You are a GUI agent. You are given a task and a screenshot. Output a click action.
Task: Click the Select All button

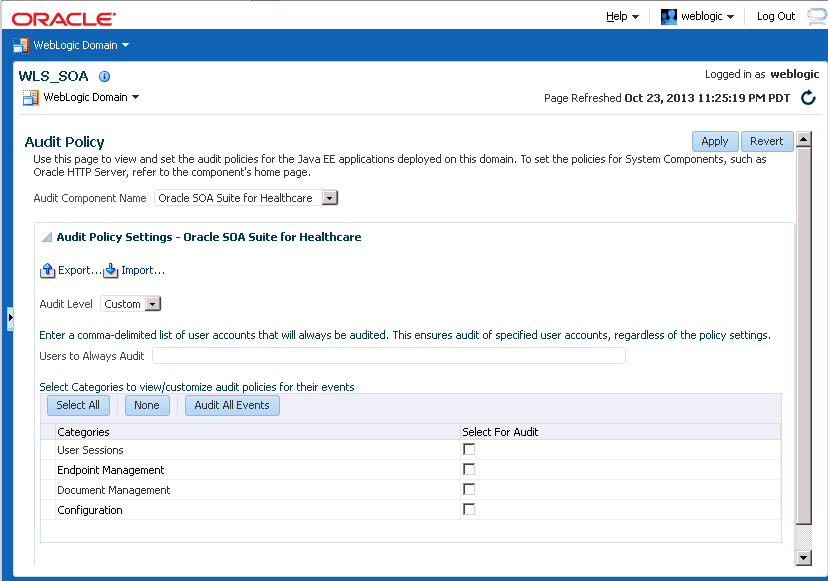click(x=78, y=406)
